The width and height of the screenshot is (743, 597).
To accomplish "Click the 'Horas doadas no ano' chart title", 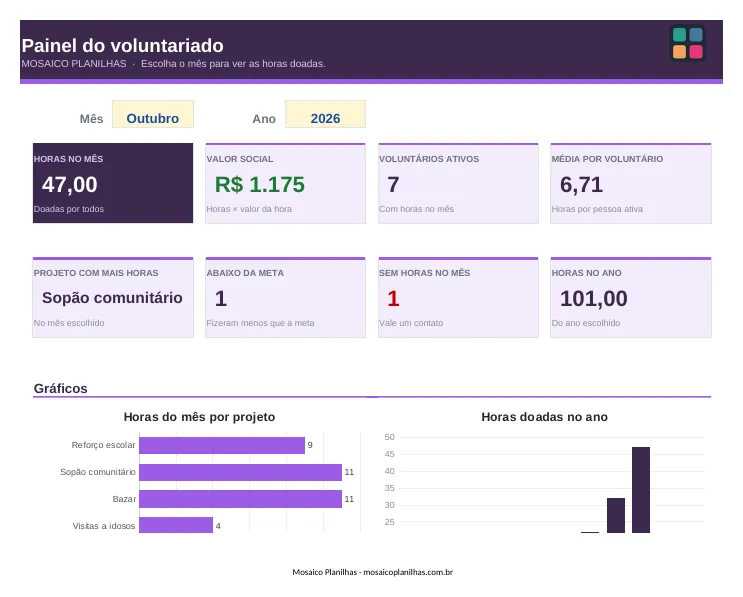I will pyautogui.click(x=544, y=417).
